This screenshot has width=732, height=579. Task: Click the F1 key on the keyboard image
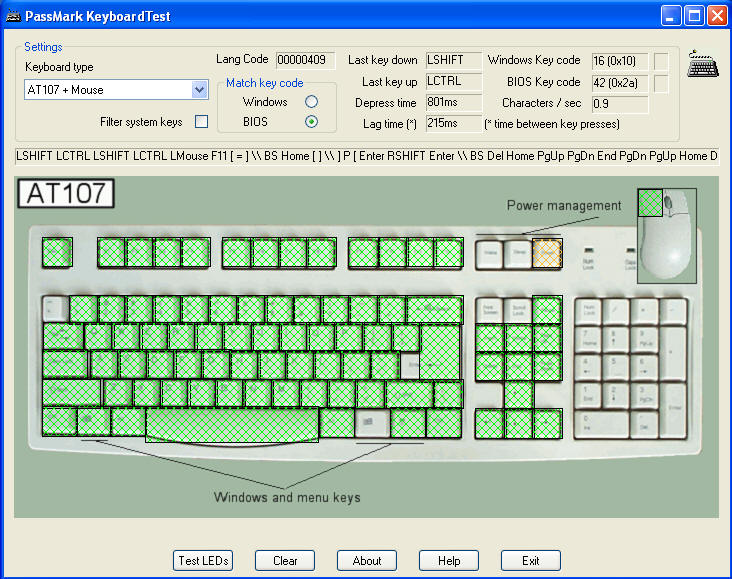pos(111,253)
